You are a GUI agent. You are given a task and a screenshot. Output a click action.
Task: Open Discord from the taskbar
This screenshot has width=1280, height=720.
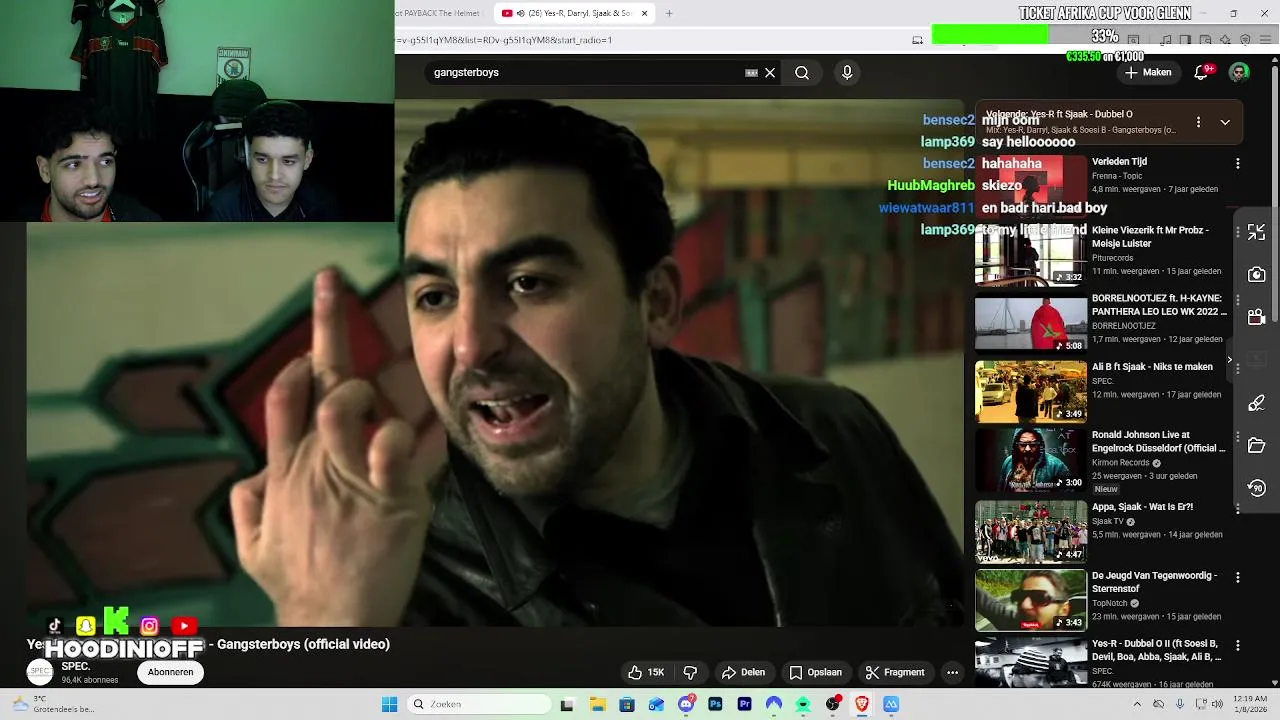coord(686,704)
